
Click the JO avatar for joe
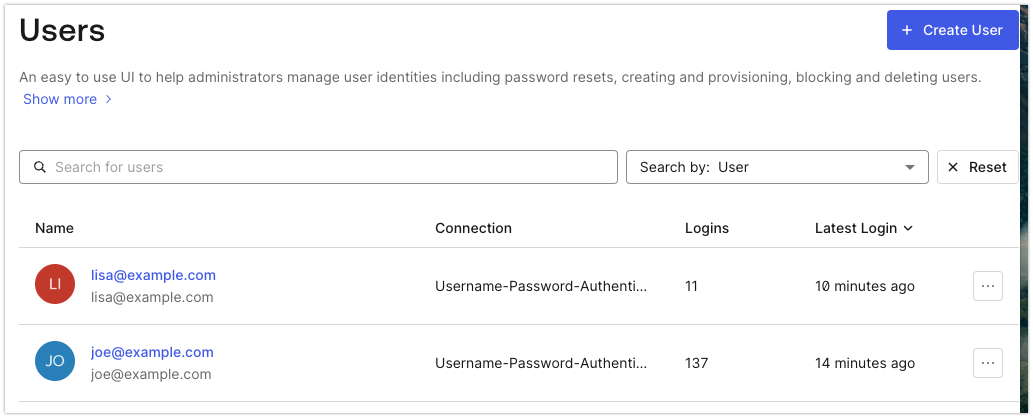coord(55,361)
